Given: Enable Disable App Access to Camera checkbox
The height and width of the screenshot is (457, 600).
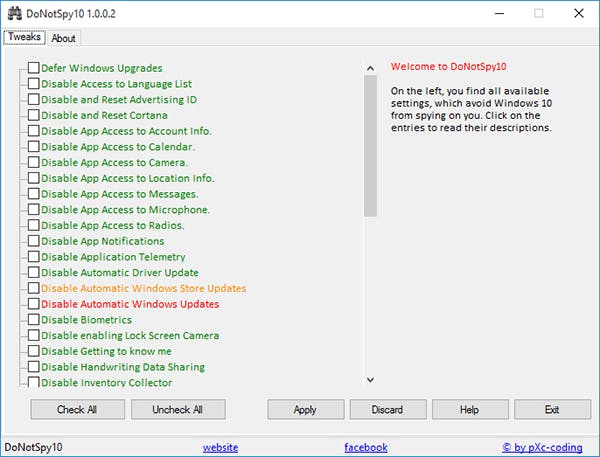Looking at the screenshot, I should click(x=34, y=162).
